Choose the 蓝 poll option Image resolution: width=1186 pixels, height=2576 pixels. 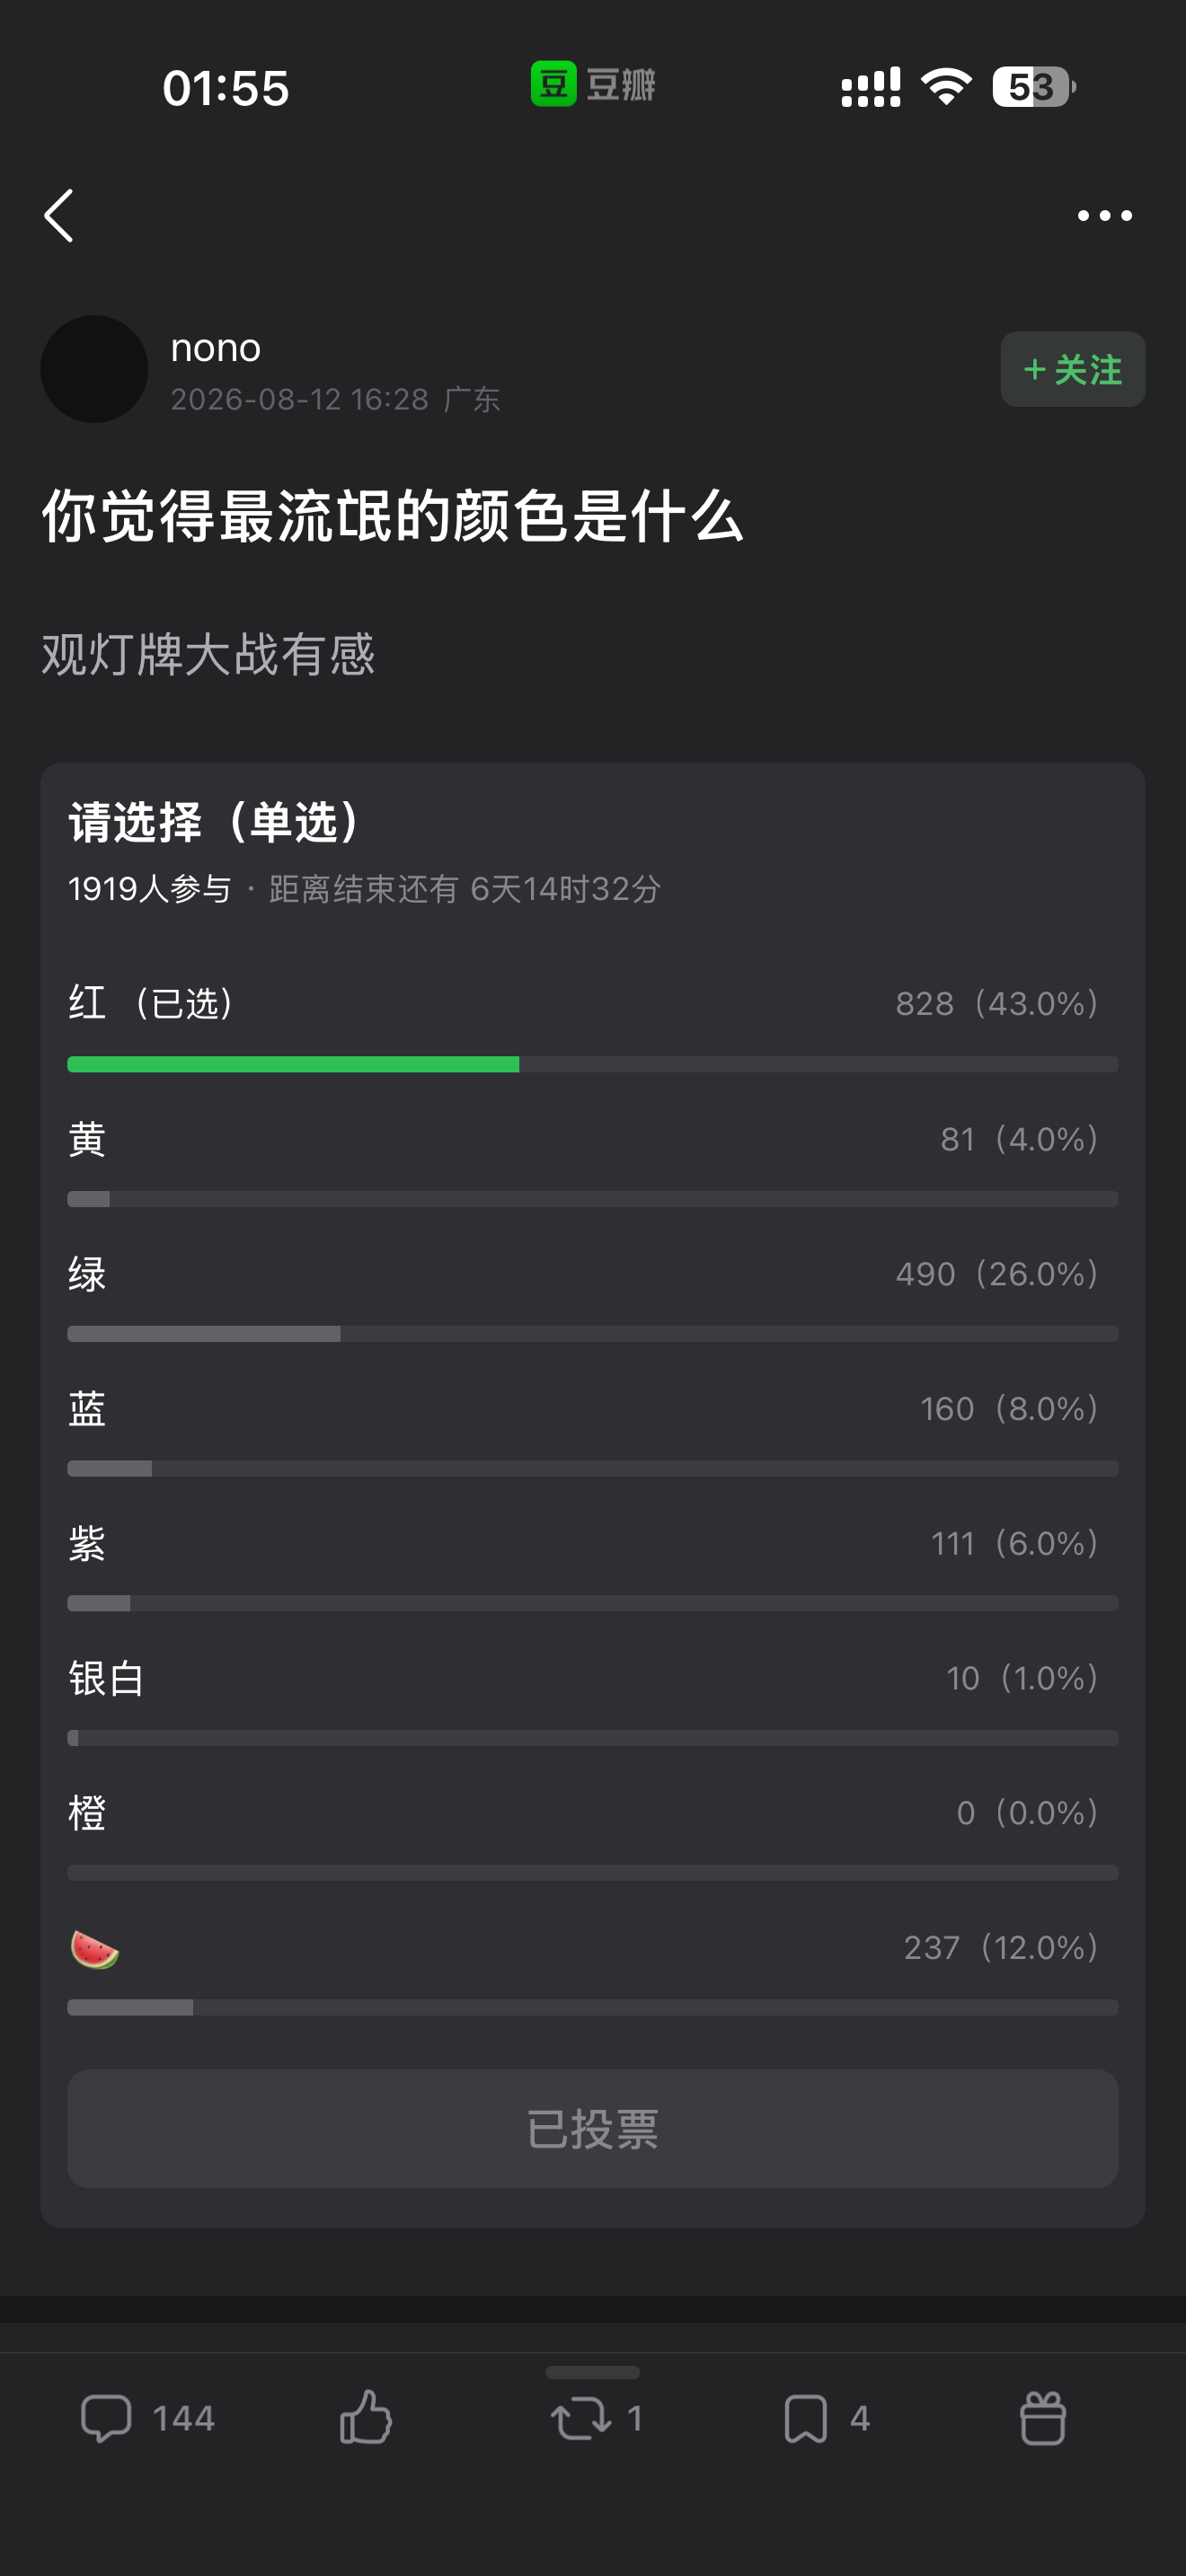click(592, 1430)
